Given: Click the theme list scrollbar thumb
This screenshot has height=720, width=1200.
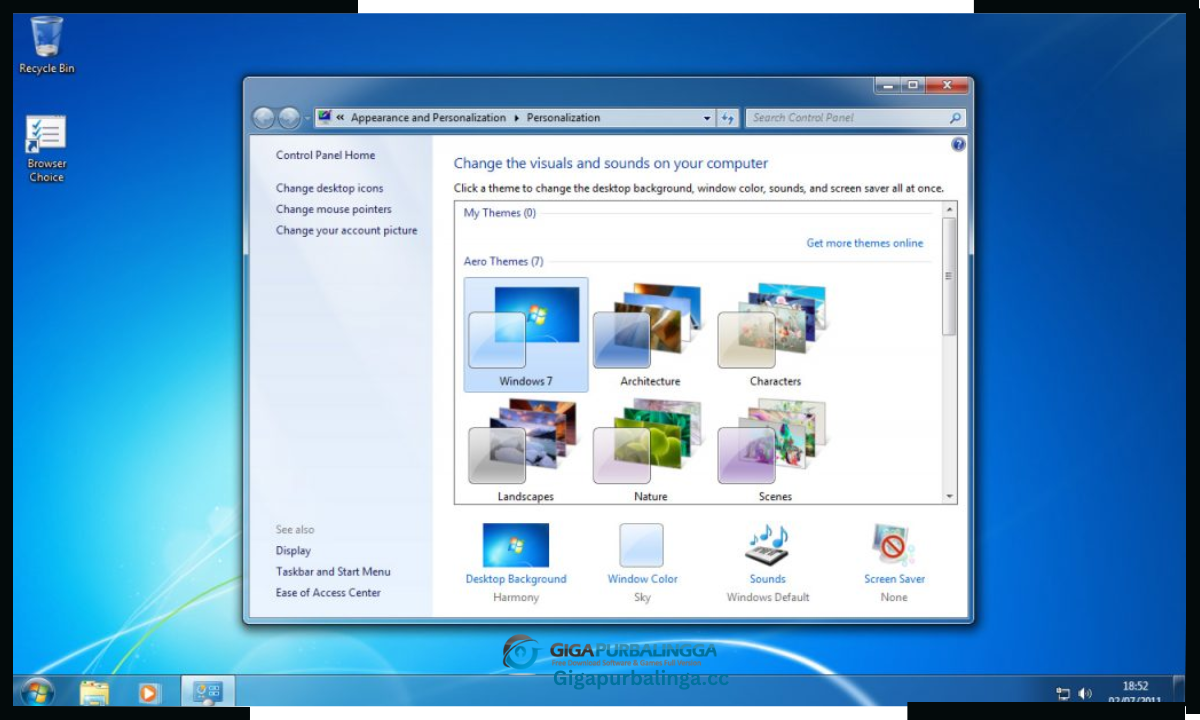Looking at the screenshot, I should coord(949,276).
